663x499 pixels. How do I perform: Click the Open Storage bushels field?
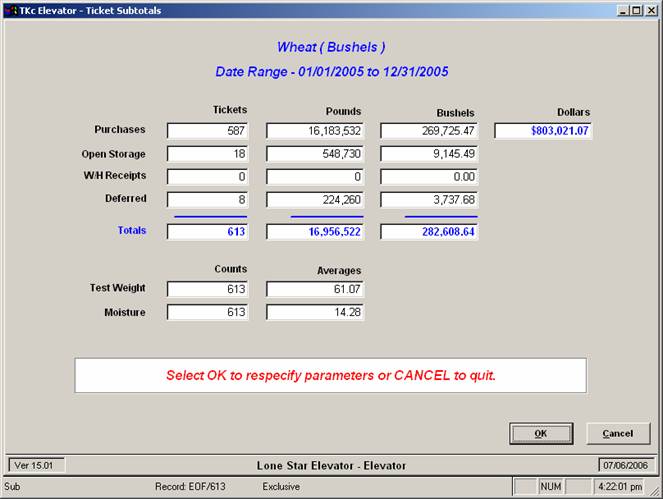[x=429, y=154]
